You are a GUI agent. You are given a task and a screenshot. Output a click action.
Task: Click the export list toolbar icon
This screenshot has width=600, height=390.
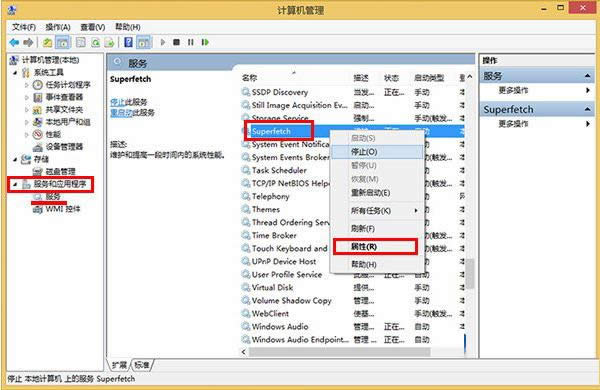pos(109,42)
